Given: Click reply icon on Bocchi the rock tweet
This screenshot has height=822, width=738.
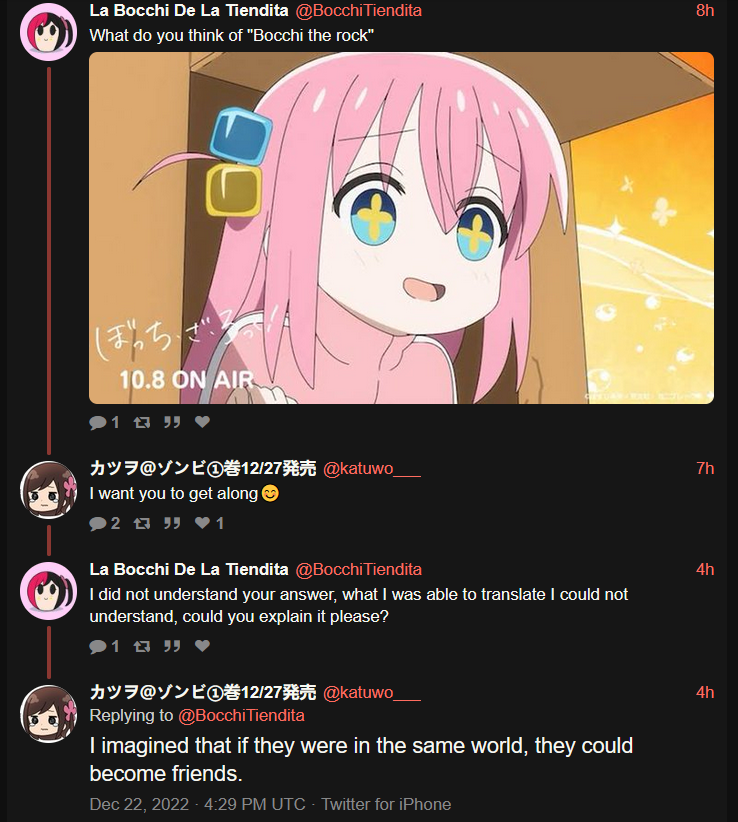Looking at the screenshot, I should [104, 422].
